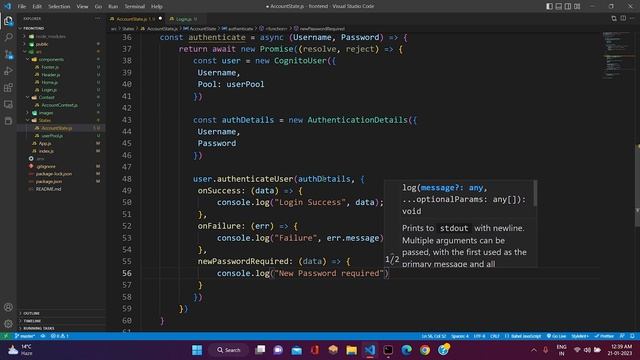This screenshot has width=640, height=360.
Task: Open Footer.js in the explorer
Action: click(x=50, y=67)
